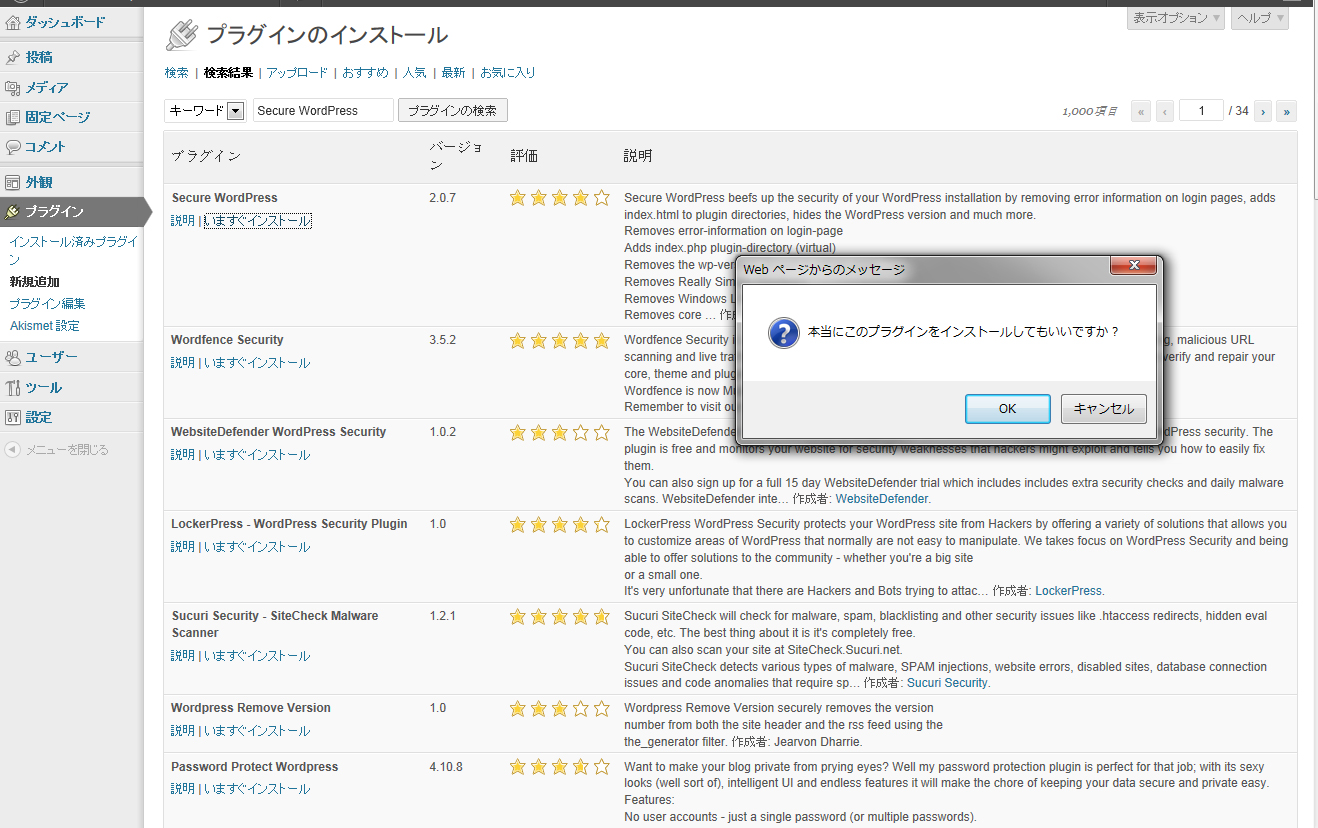Go to previous page of results
The height and width of the screenshot is (828, 1318).
click(x=1165, y=111)
